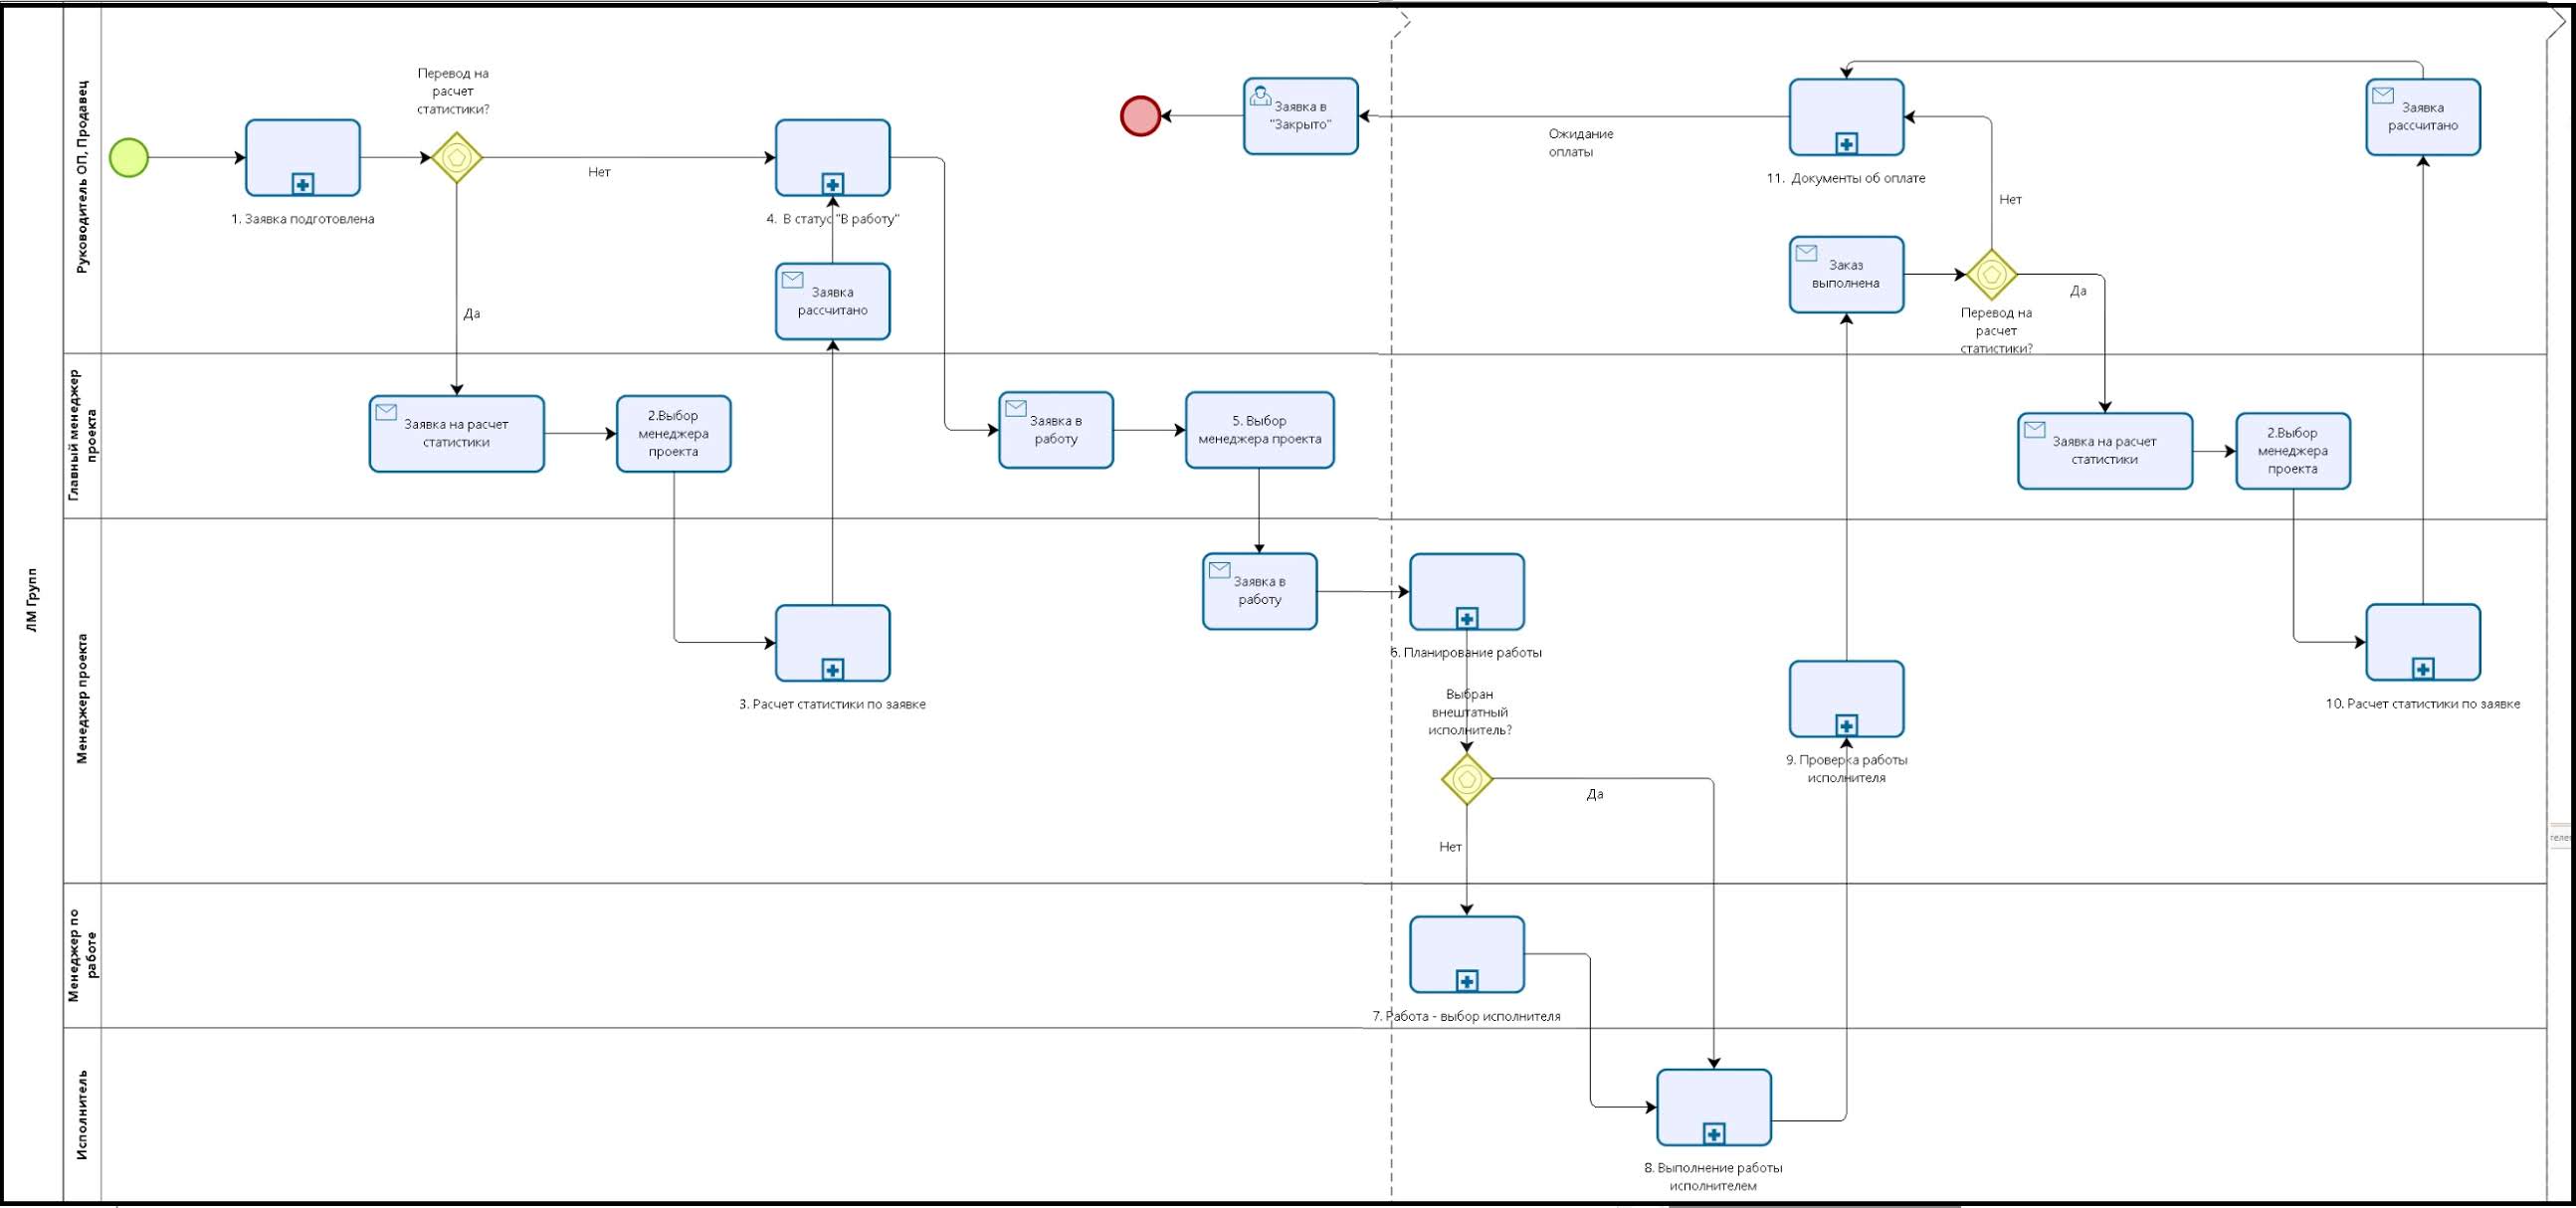Click envelope icon on the left Заявка на расчет статистики task
Viewport: 2576px width, 1208px height.
click(x=386, y=412)
